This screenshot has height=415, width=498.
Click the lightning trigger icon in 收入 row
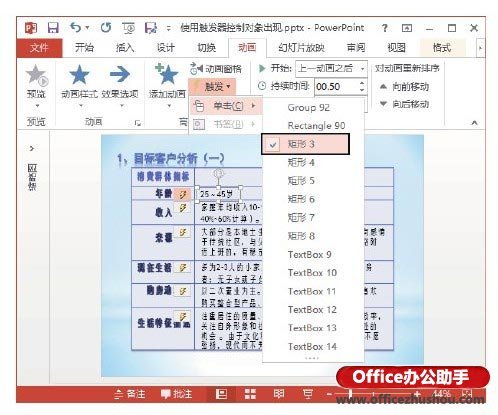(x=182, y=209)
